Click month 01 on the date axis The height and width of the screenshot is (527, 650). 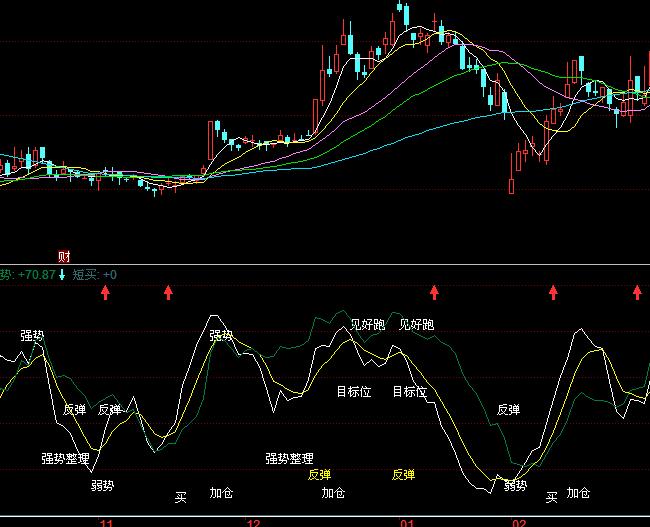click(407, 522)
